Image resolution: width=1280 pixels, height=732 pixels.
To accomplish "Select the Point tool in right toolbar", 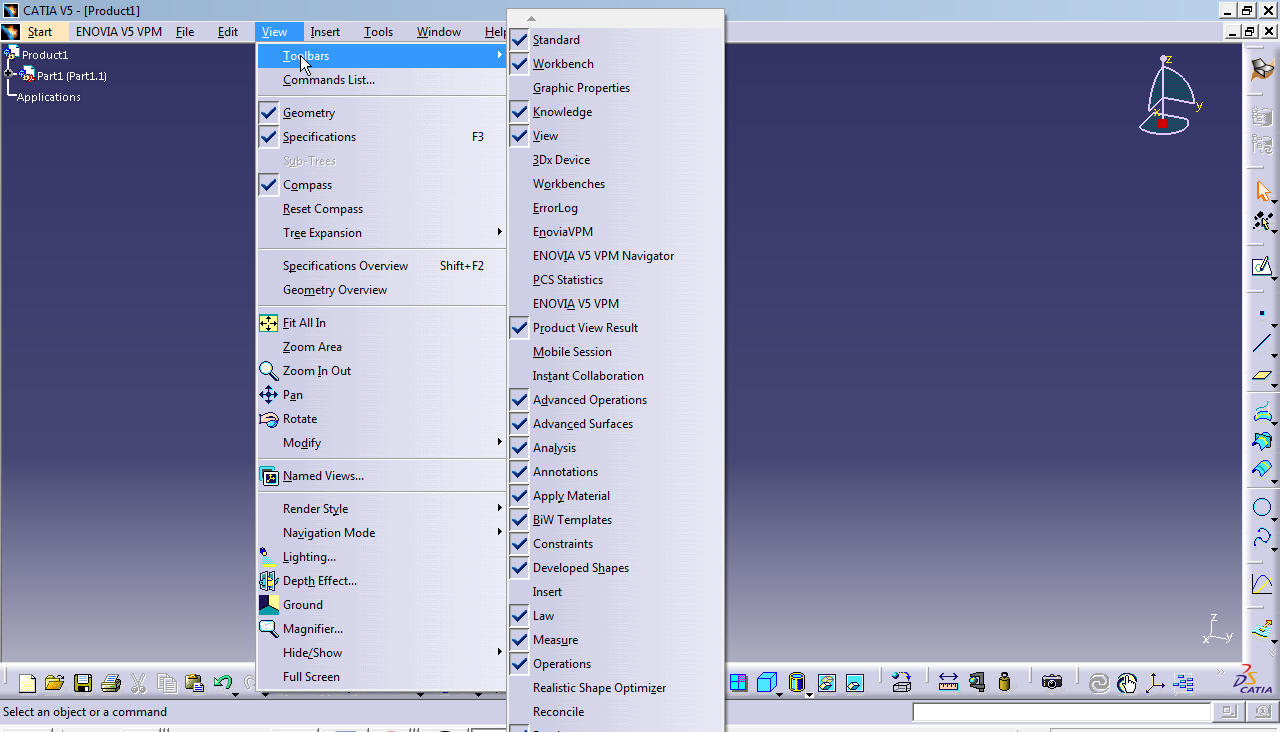I will tap(1262, 313).
